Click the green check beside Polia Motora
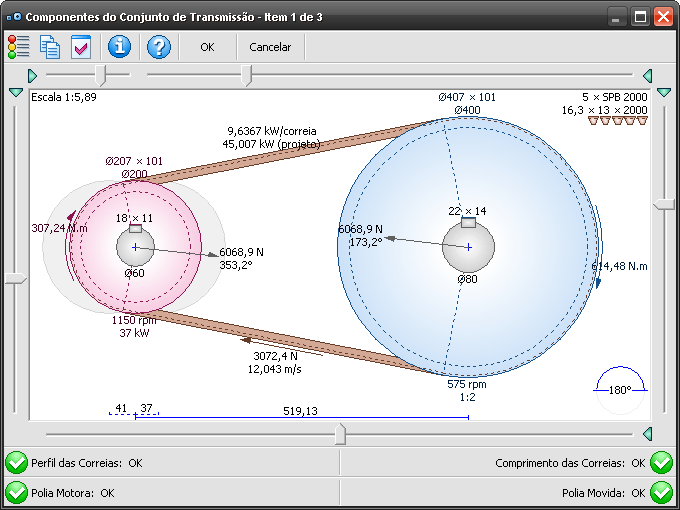The image size is (680, 510). coord(16,493)
